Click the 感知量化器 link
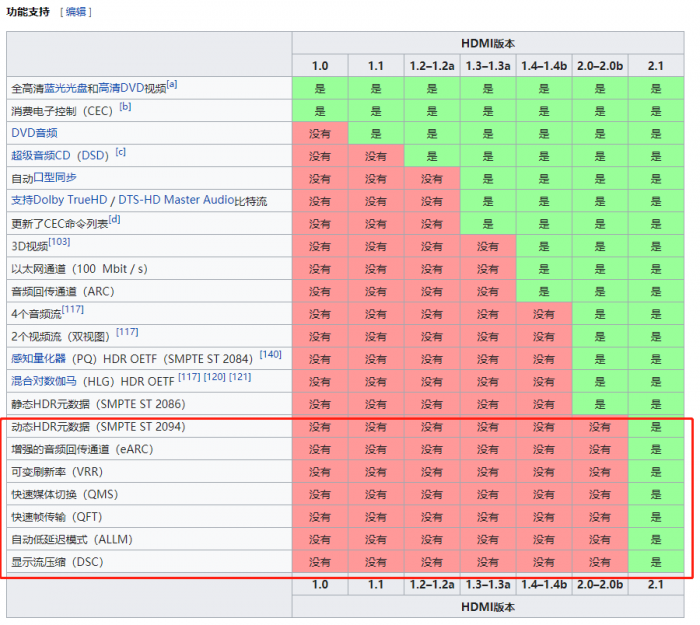Image resolution: width=700 pixels, height=625 pixels. point(38,358)
